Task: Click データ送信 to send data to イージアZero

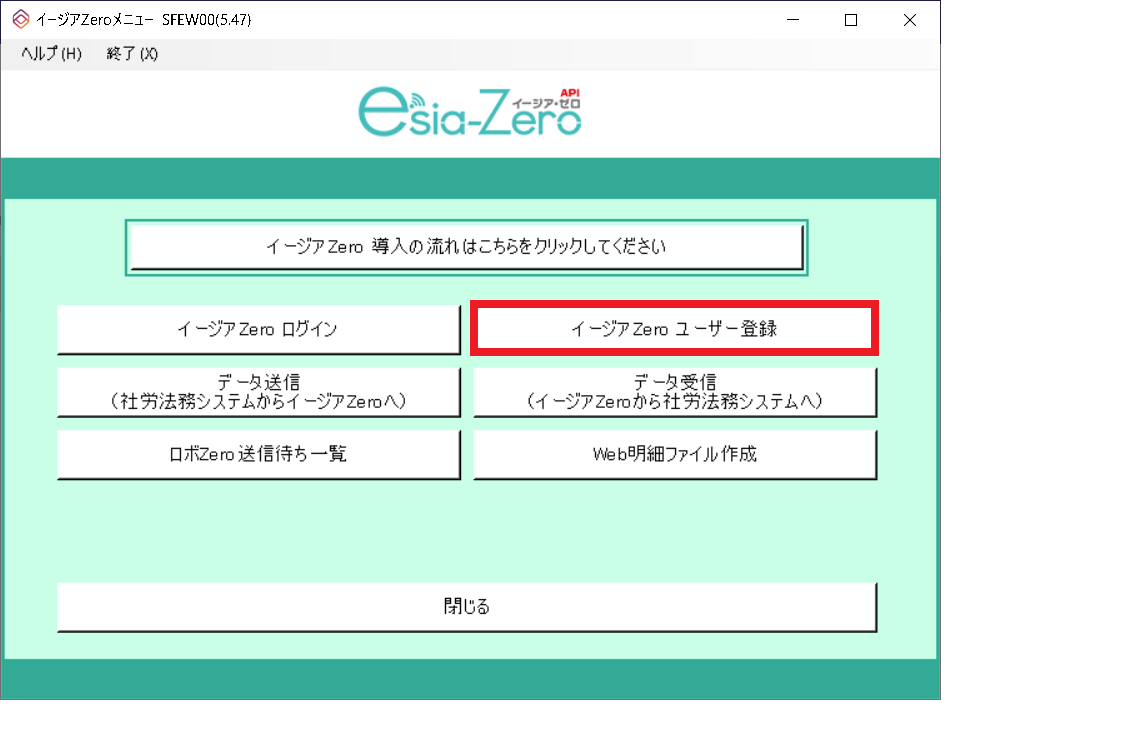Action: 258,392
